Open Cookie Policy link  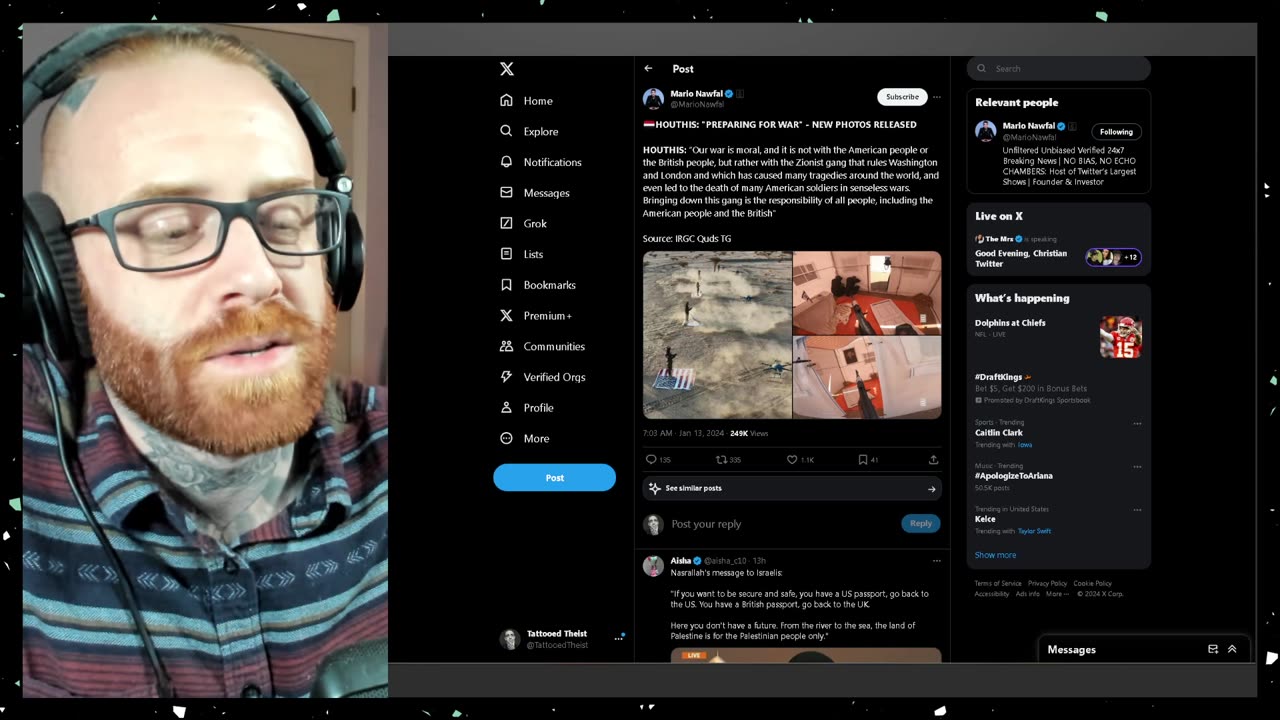coord(1092,584)
